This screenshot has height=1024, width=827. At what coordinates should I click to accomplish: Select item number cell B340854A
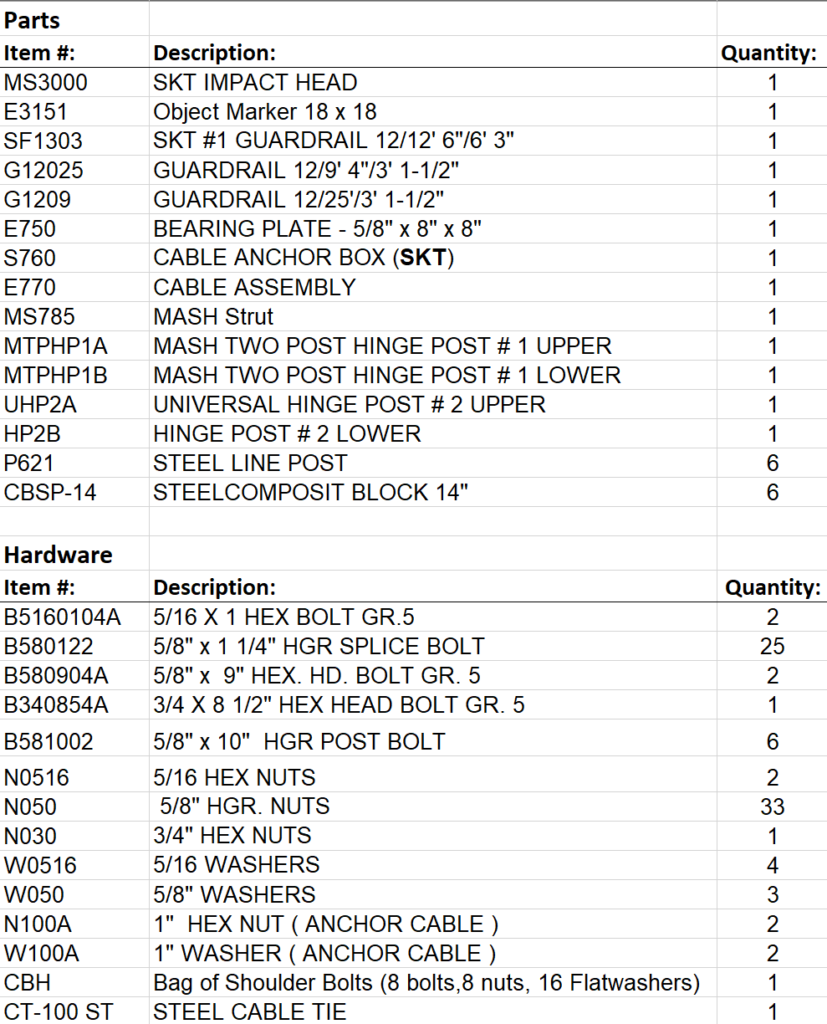click(x=56, y=705)
